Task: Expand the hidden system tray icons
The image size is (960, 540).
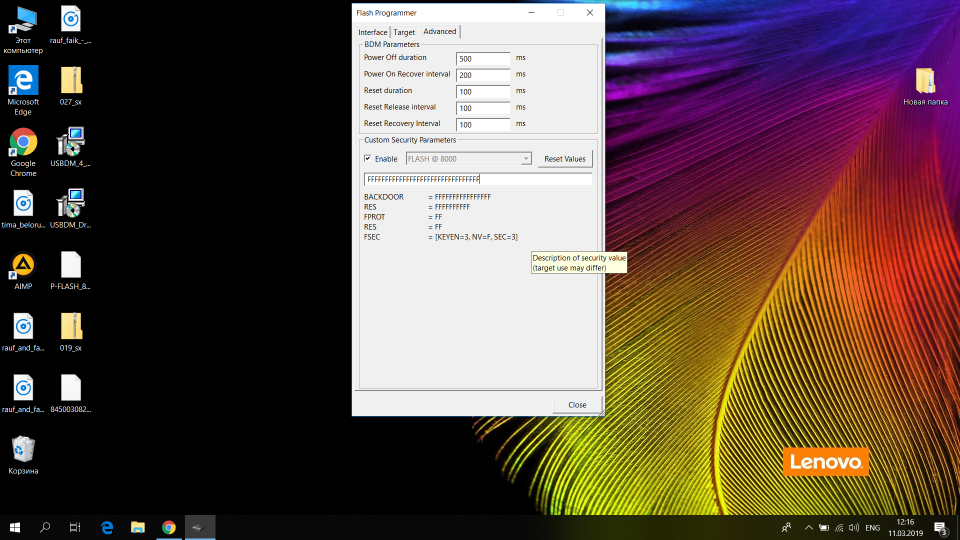Action: [x=806, y=527]
